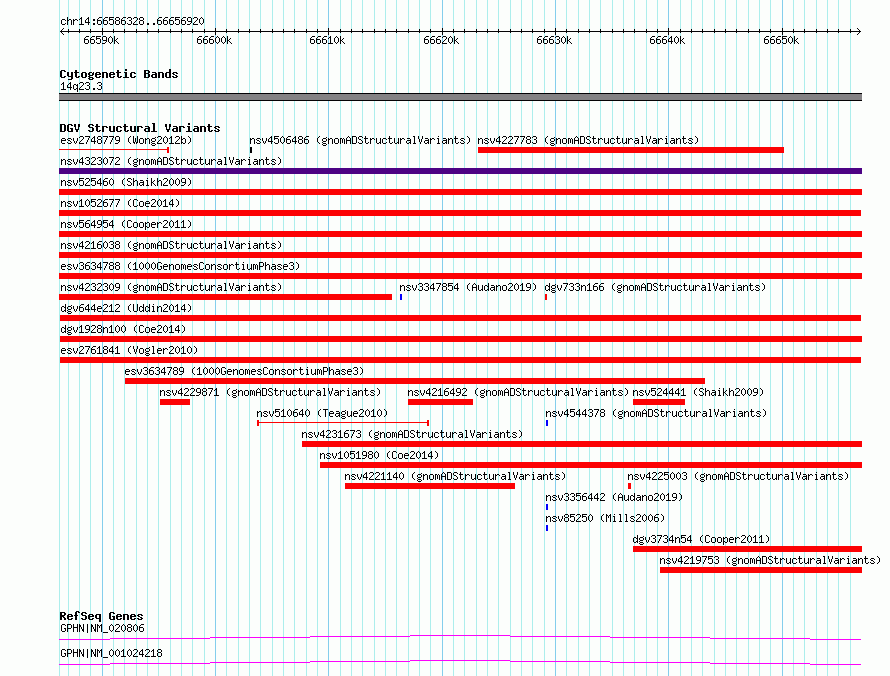Screen dimensions: 890x676
Task: Click the gray 14q23.3 cytoband bar
Action: point(460,97)
